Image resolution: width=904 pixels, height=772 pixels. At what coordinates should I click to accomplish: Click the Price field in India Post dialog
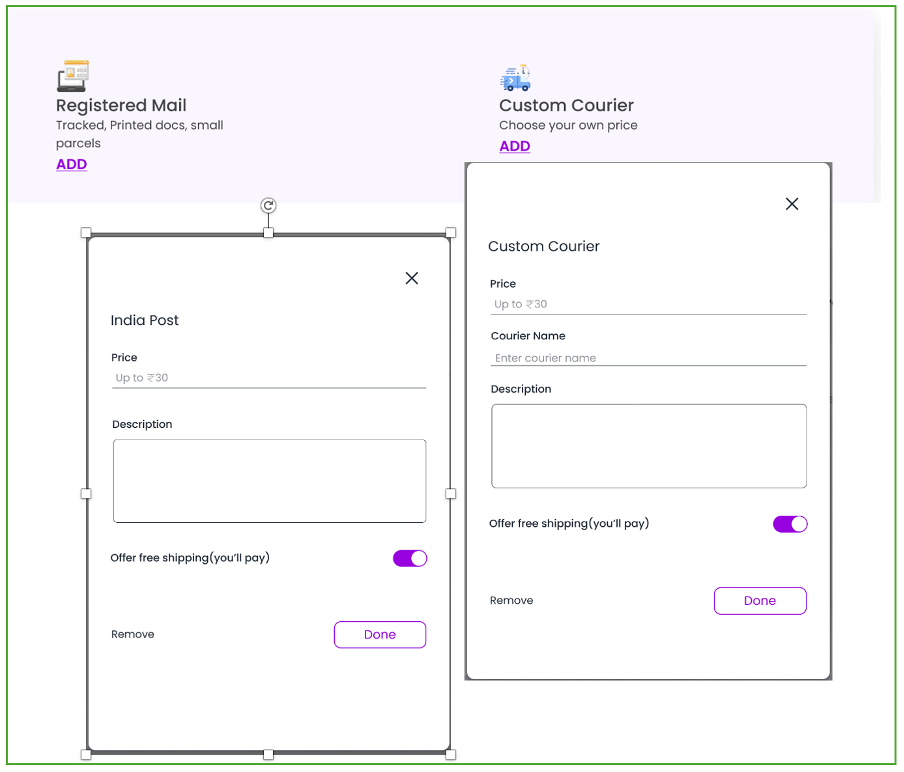tap(269, 378)
